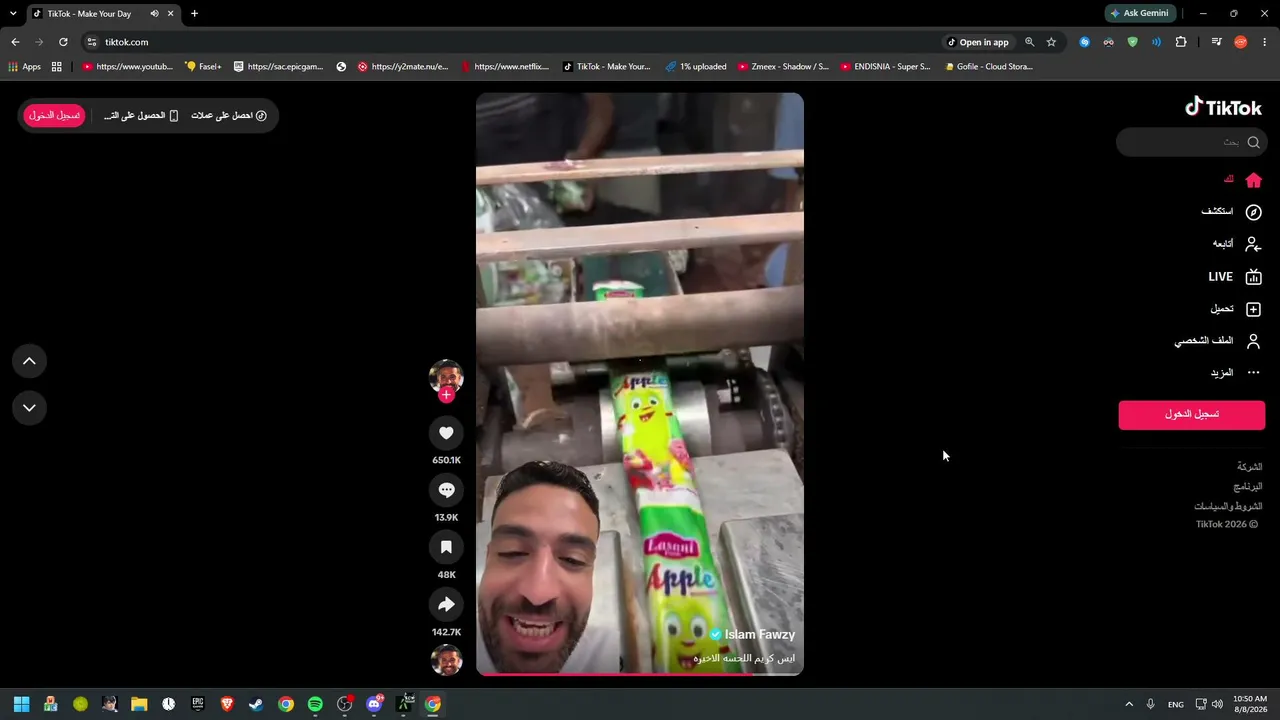Share the video using the arrow icon
The height and width of the screenshot is (720, 1280).
[446, 604]
